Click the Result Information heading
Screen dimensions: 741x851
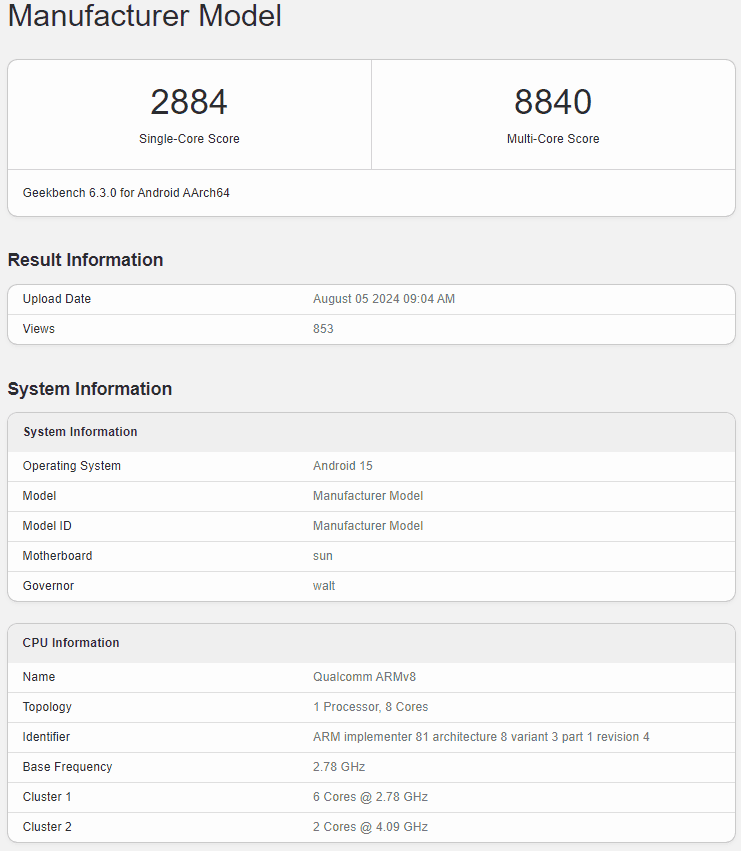pyautogui.click(x=85, y=260)
